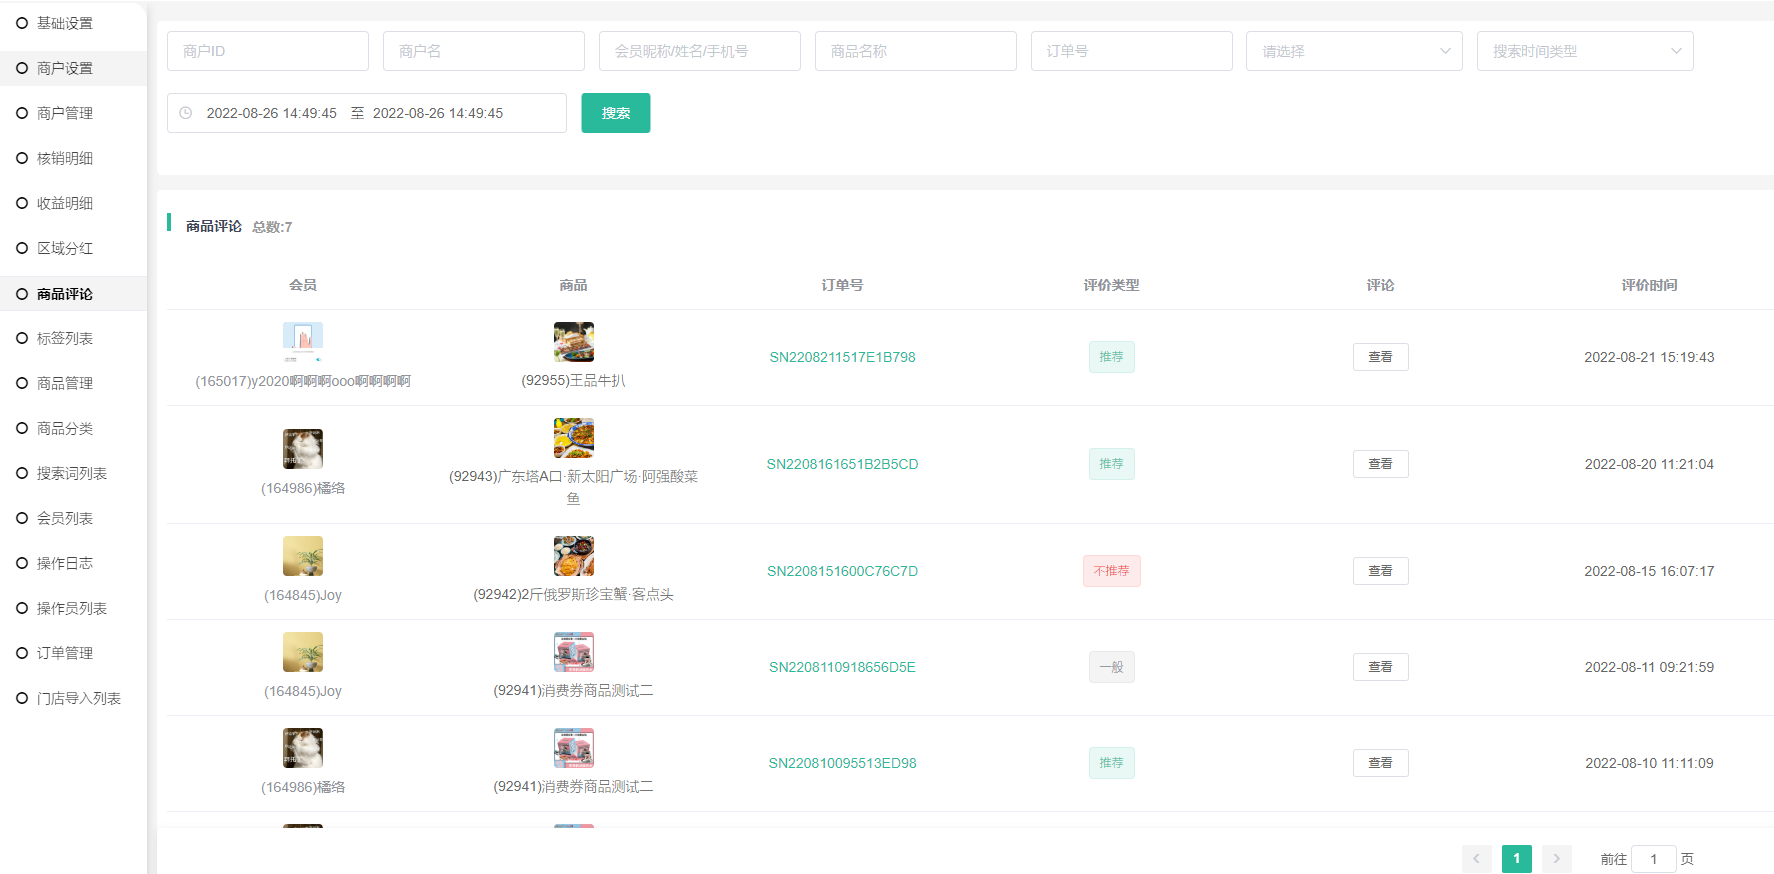The width and height of the screenshot is (1774, 874).
Task: Click the clock icon in date range field
Action: pos(186,113)
